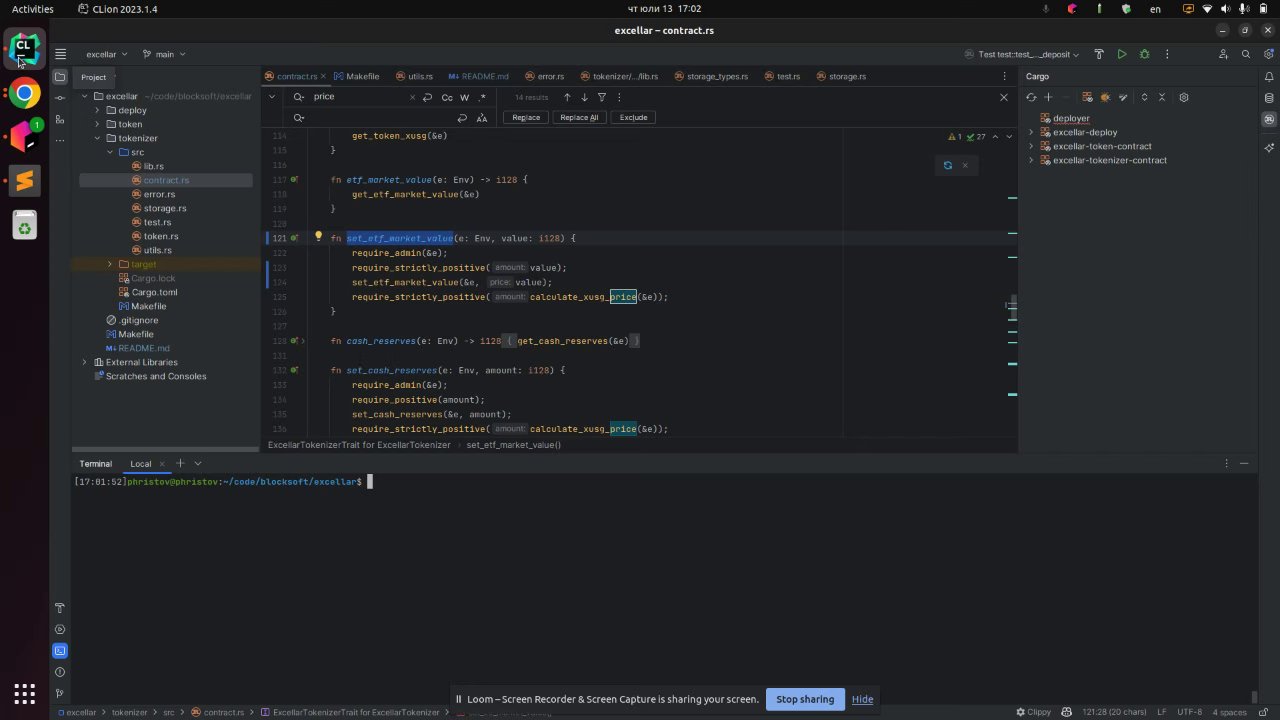The width and height of the screenshot is (1280, 720).
Task: Open Activities overview in top bar
Action: 33,9
